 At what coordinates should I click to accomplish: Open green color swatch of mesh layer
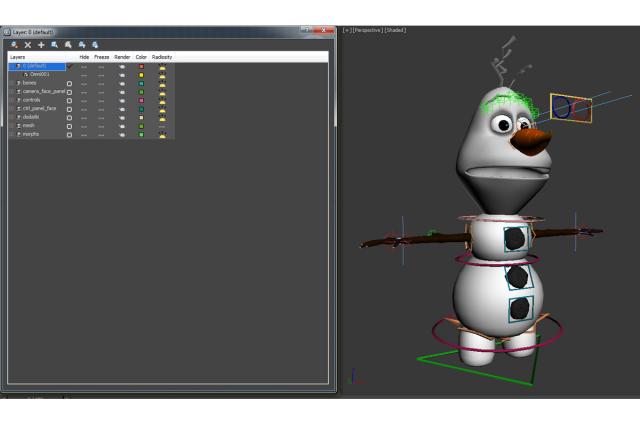141,127
